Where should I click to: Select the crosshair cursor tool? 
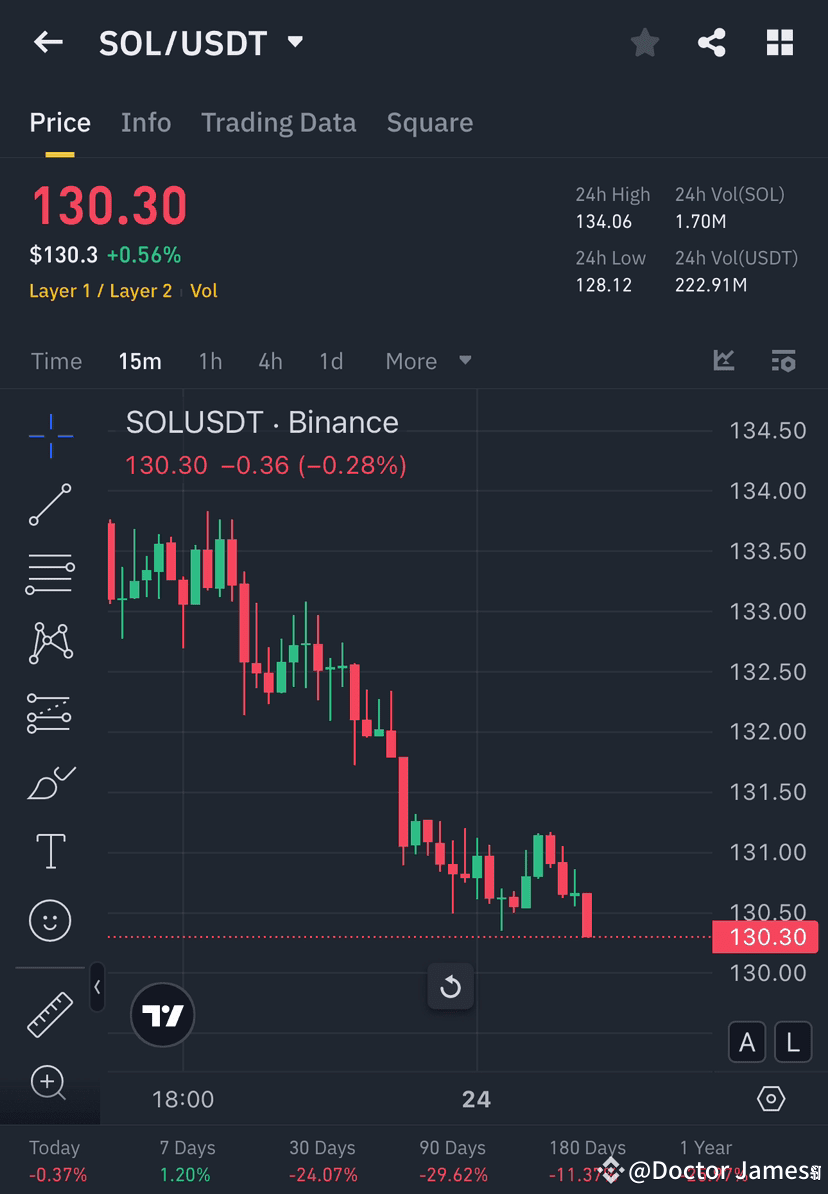pyautogui.click(x=50, y=435)
